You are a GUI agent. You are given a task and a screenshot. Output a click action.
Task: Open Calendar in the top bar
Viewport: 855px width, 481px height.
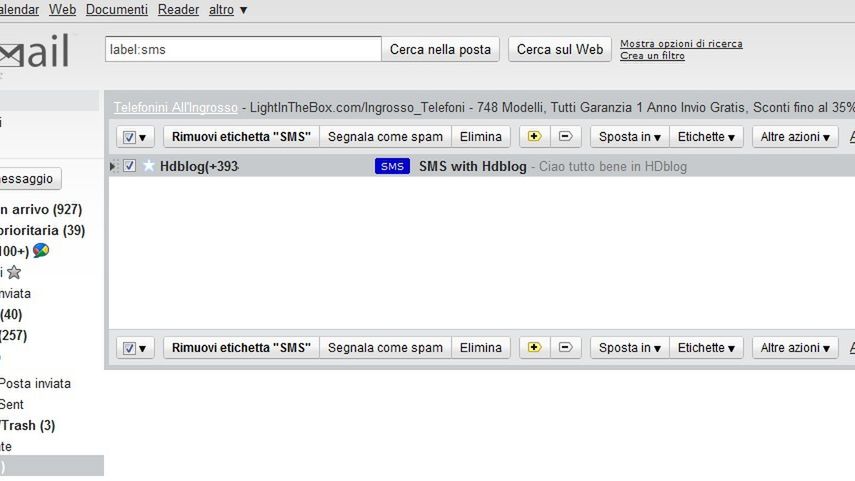[20, 10]
